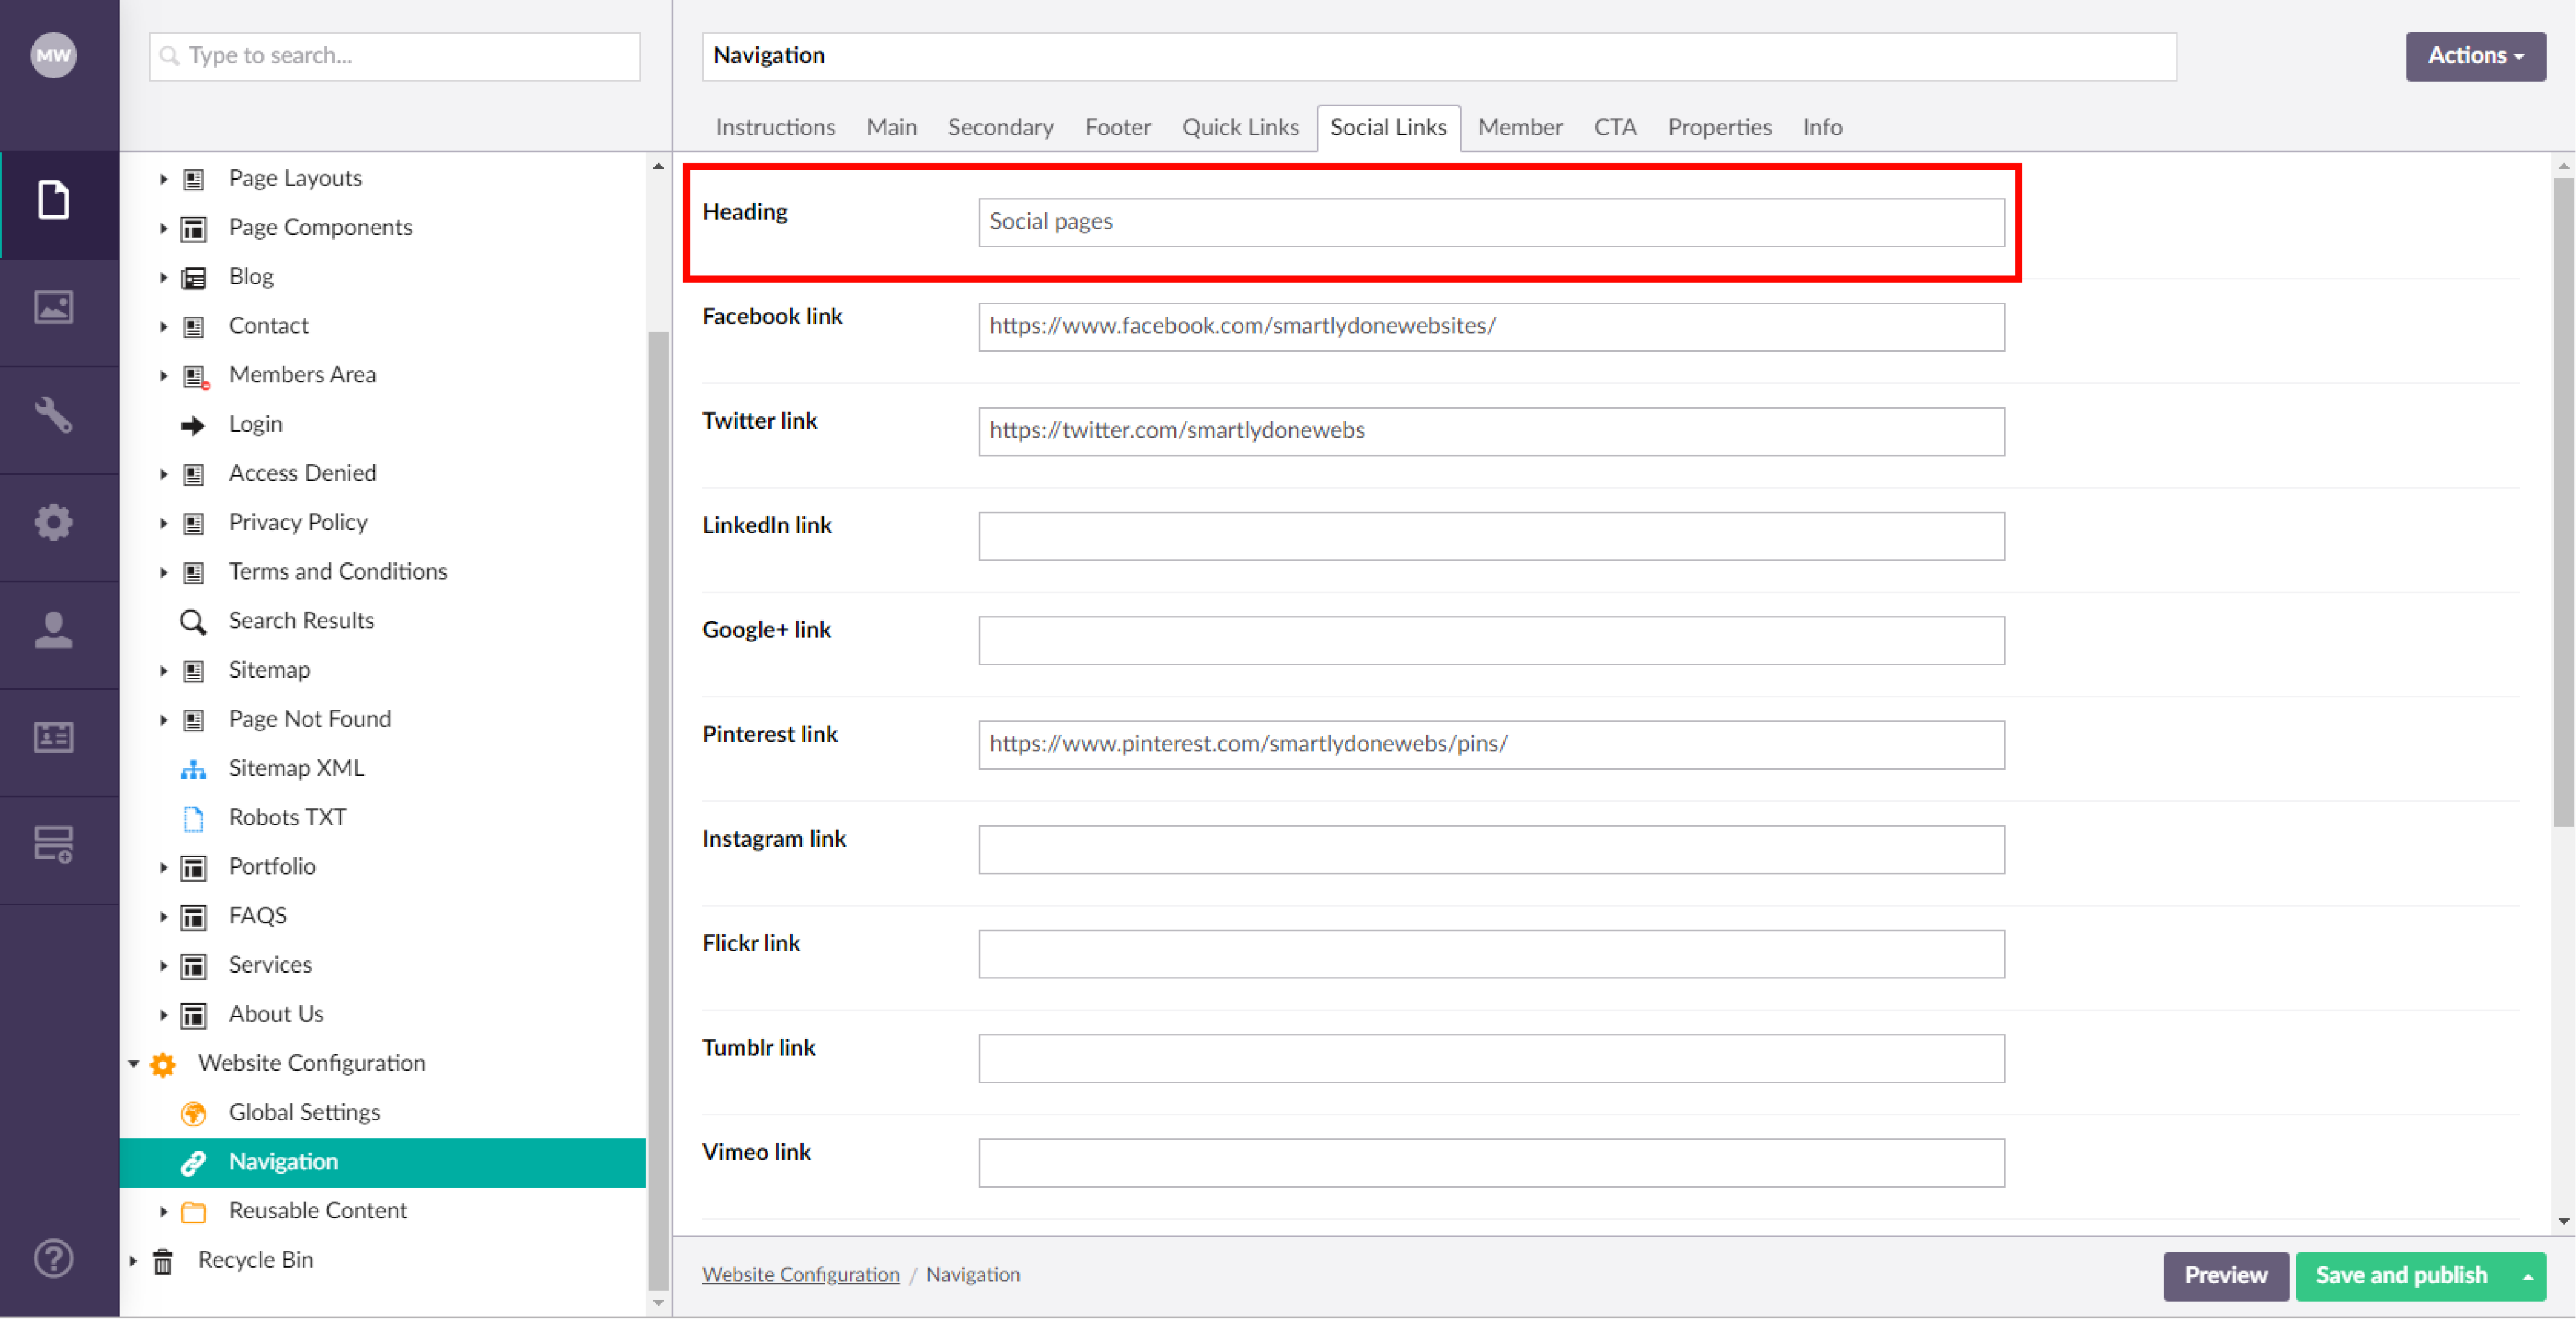The image size is (2576, 1320).
Task: Click the Twitter link input field
Action: point(1491,431)
